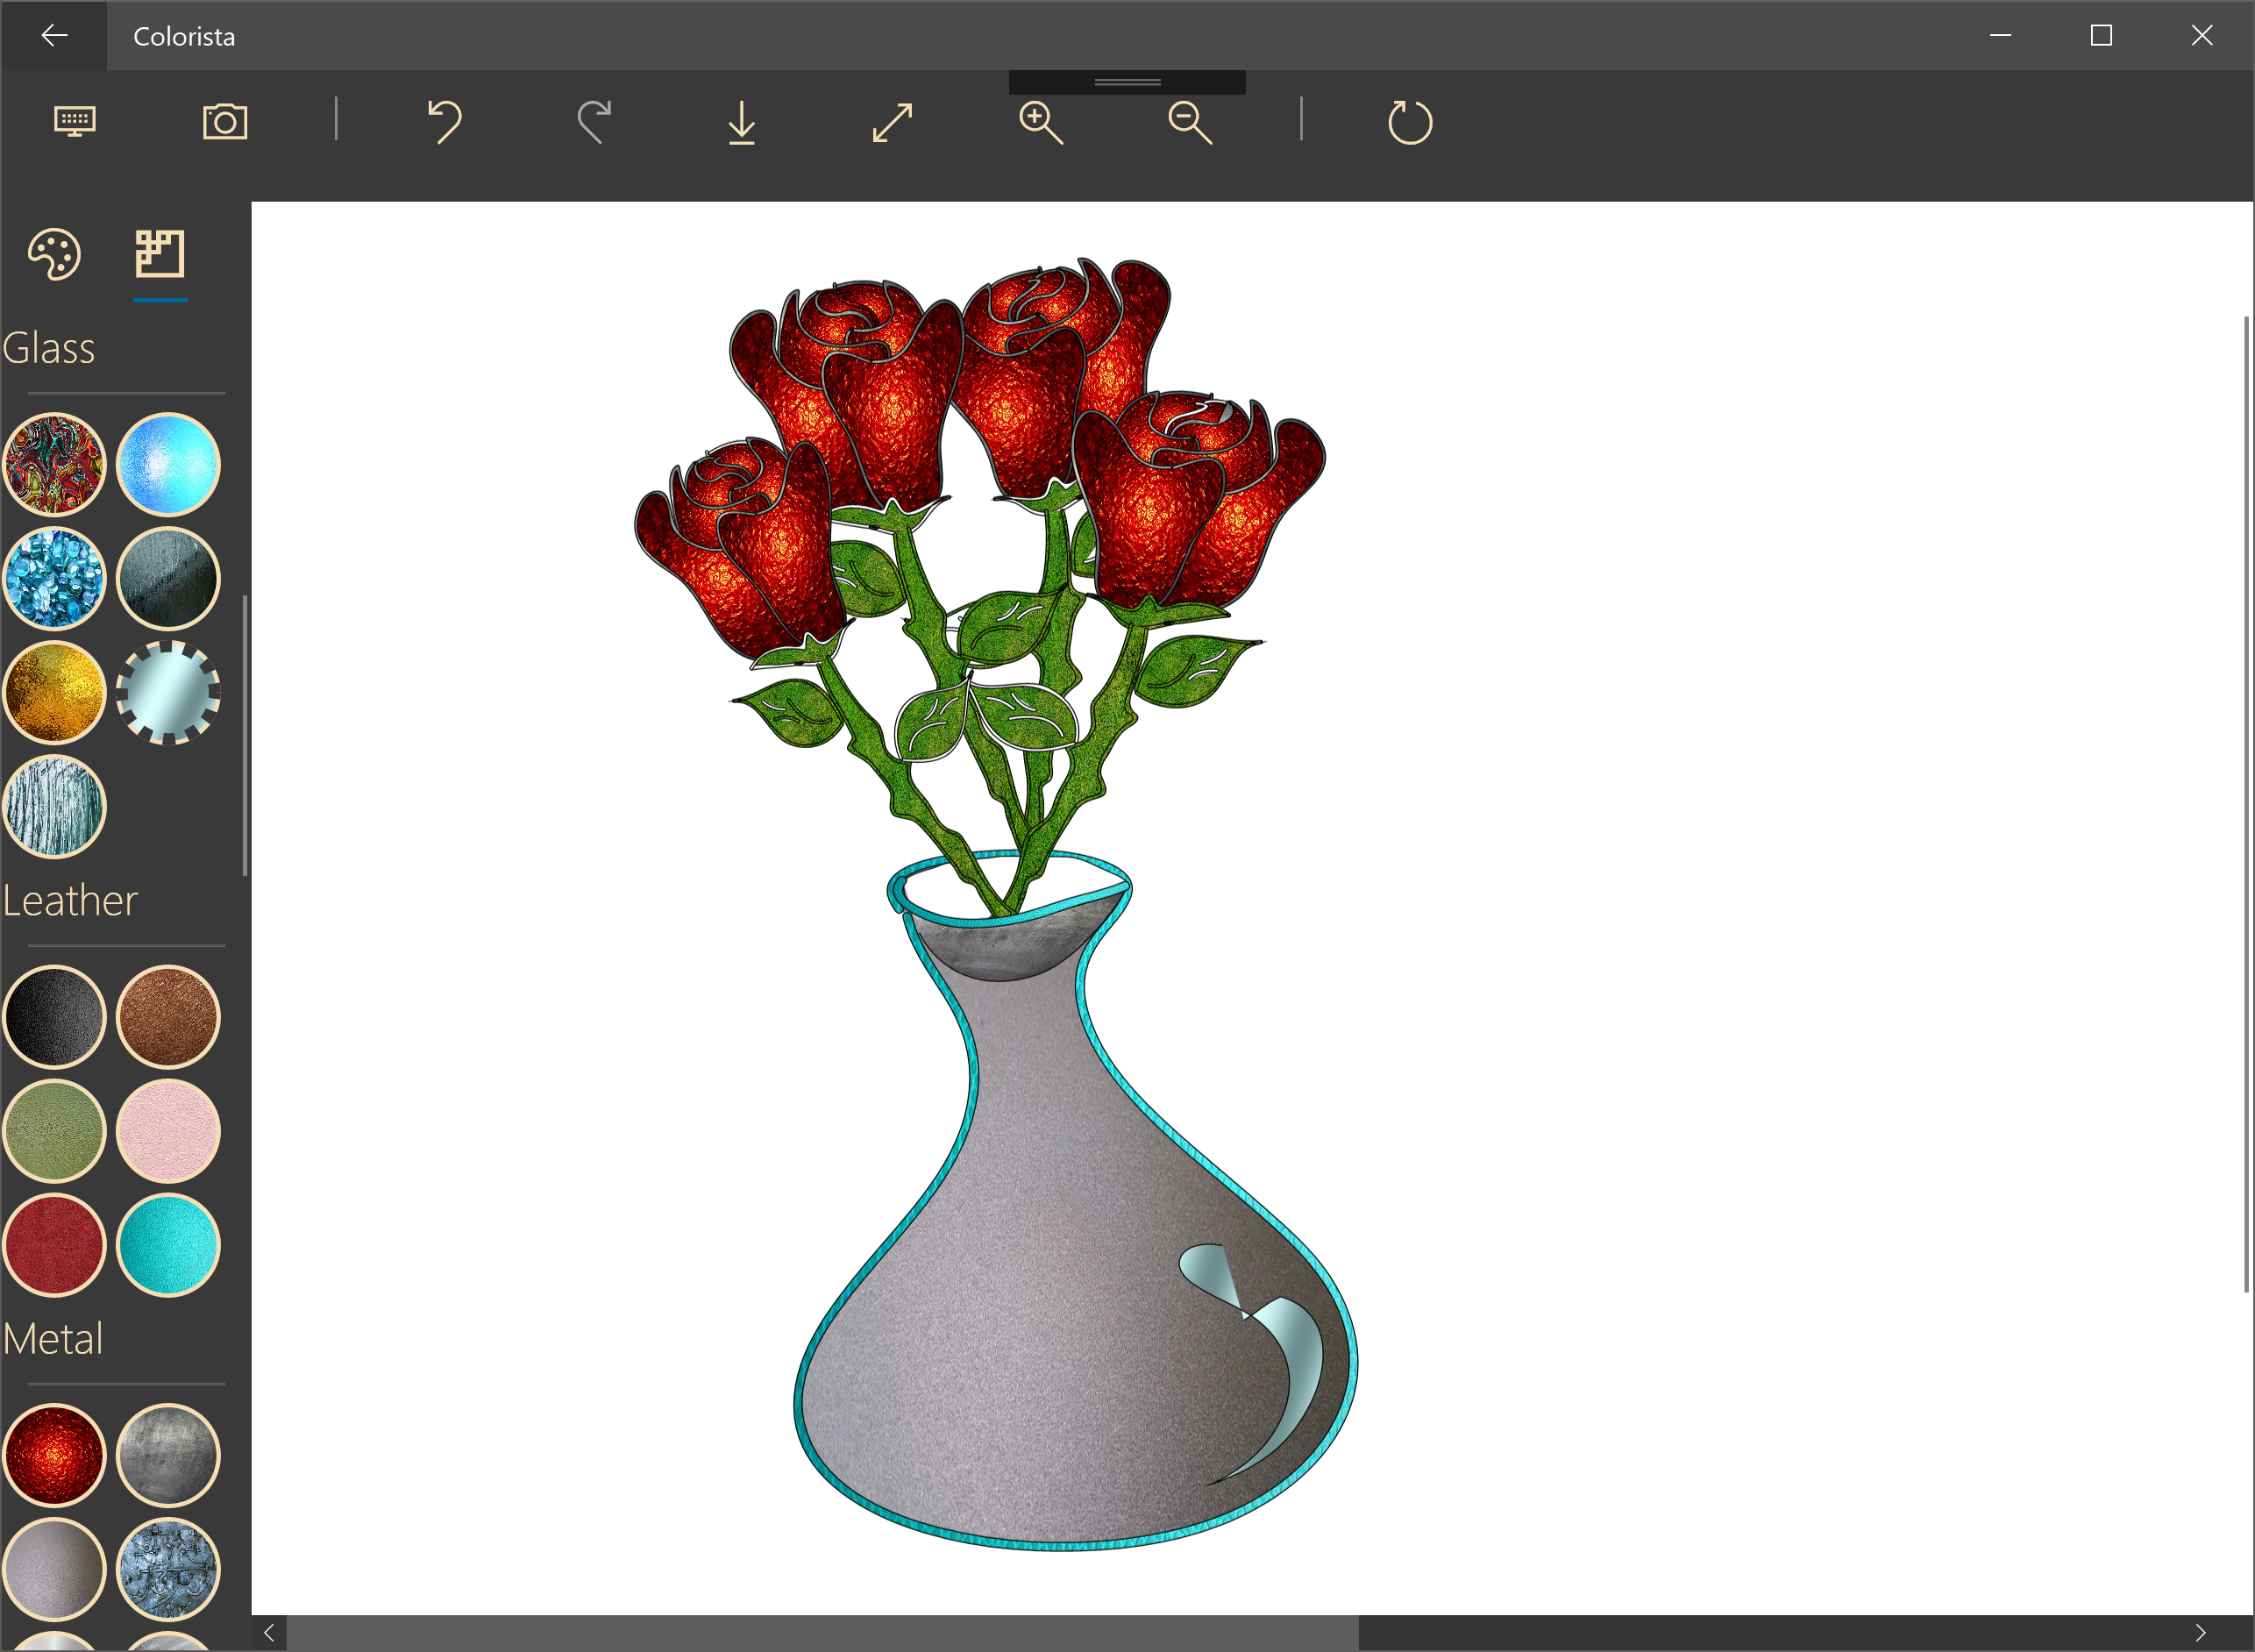Pick the golden amber glass texture

tap(54, 692)
